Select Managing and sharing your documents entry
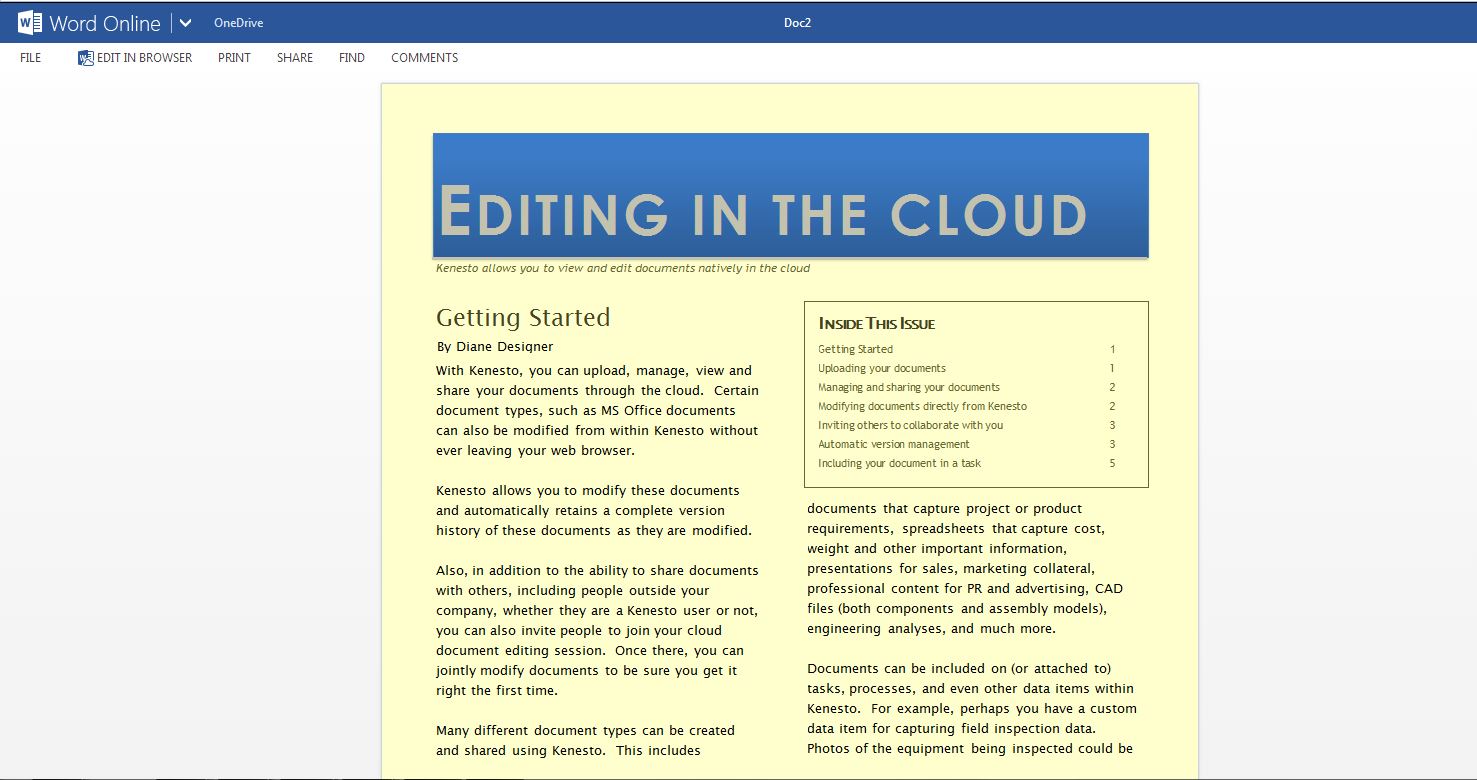 coord(909,387)
